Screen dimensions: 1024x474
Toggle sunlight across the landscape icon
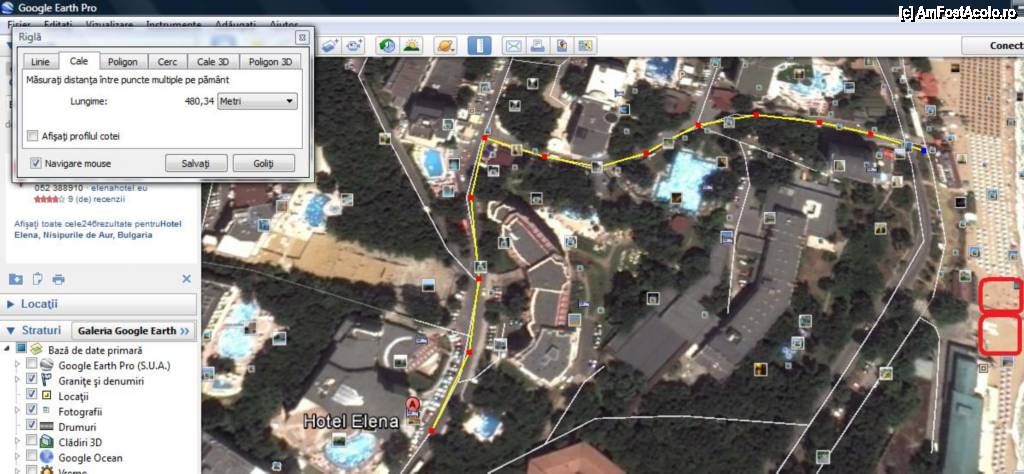coord(412,46)
